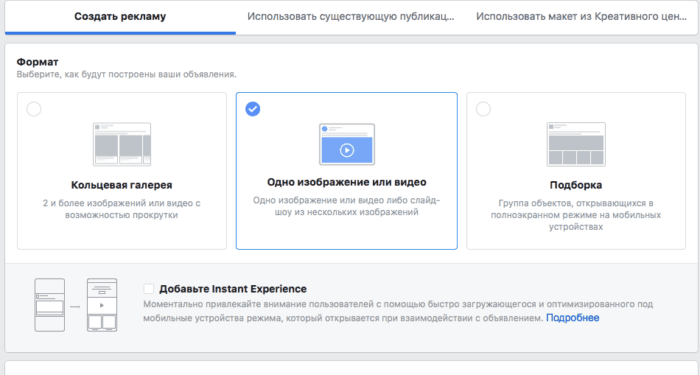Click the слайд-шоу из нескольких изображений description
Image resolution: width=700 pixels, height=375 pixels.
[347, 206]
